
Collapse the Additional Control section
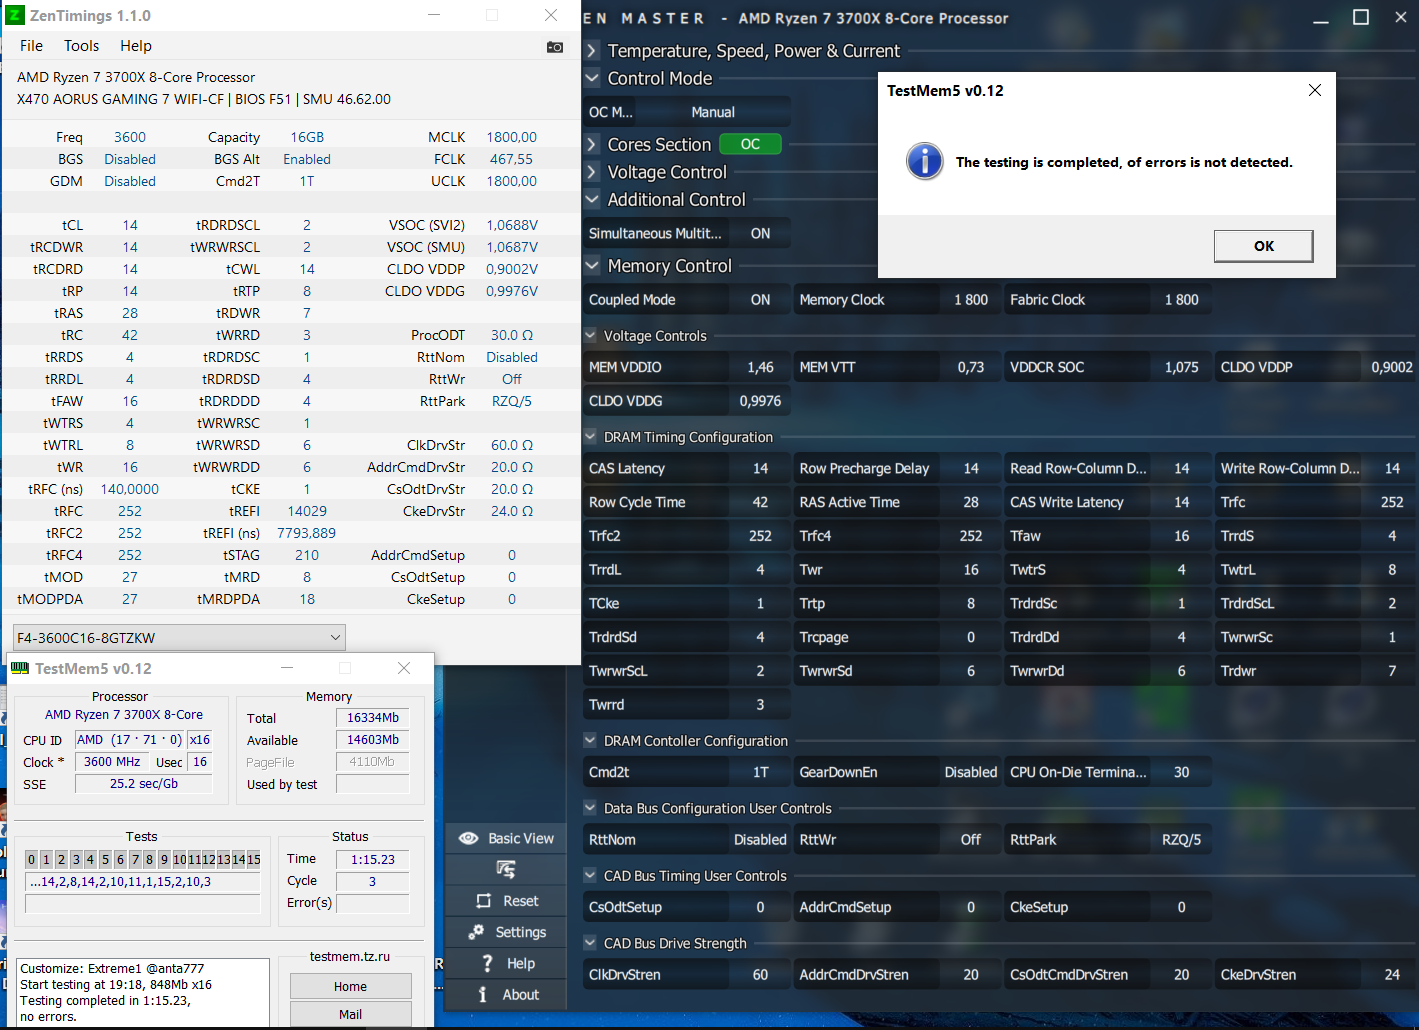tap(592, 199)
